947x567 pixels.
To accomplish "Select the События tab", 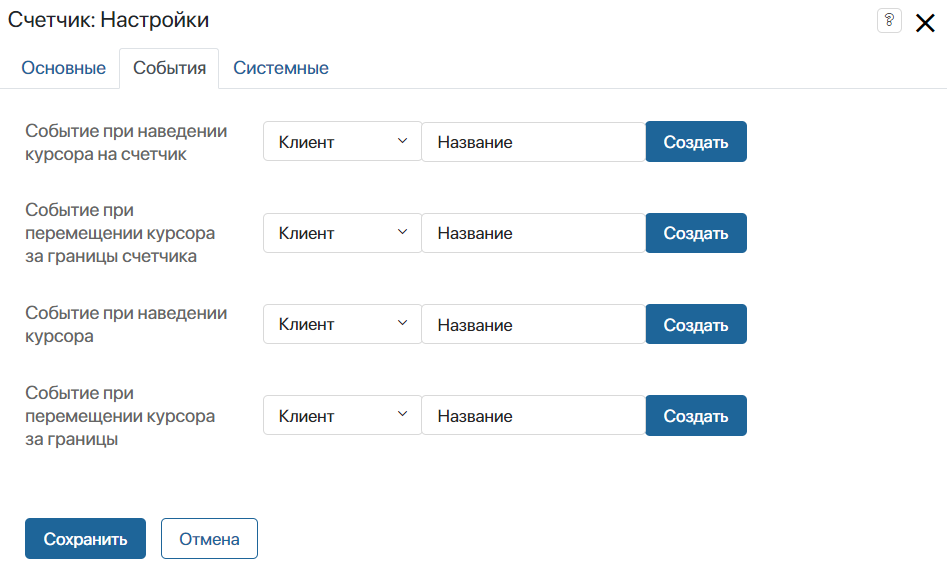I will coord(169,68).
